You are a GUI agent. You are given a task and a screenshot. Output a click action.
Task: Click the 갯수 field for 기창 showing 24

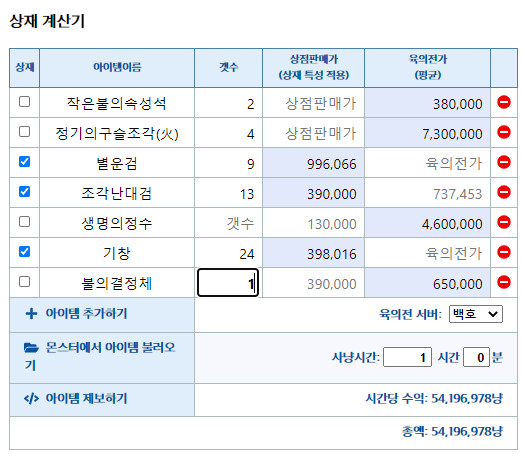coord(228,253)
